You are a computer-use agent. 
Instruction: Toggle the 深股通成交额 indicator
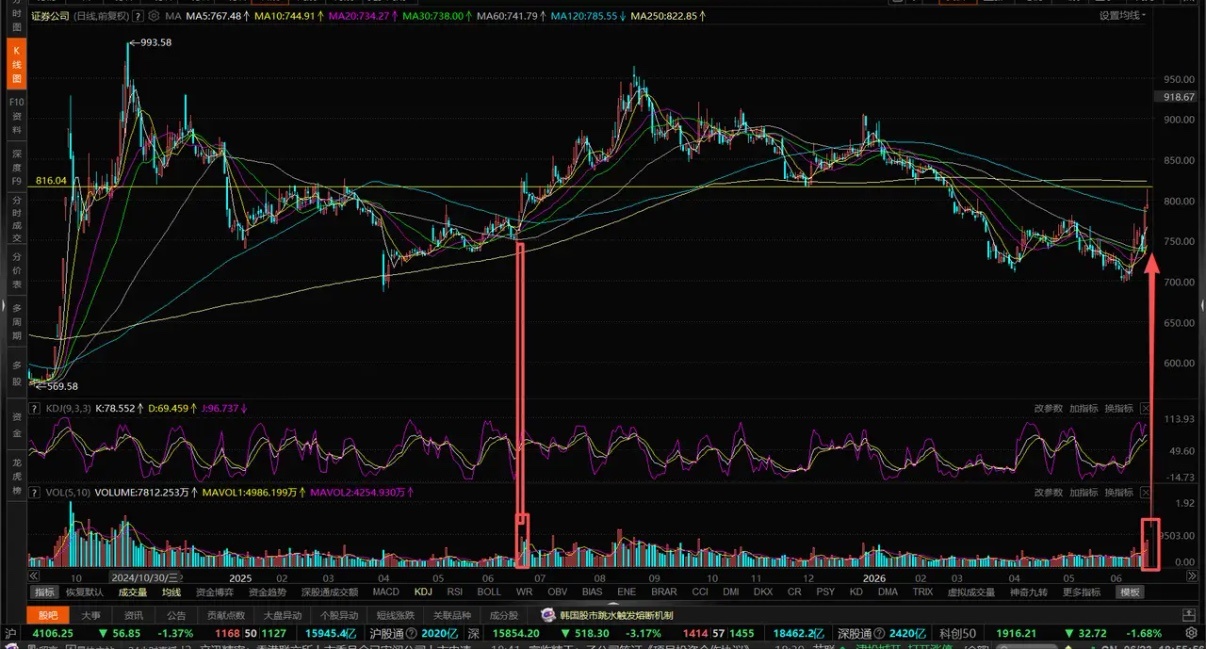click(329, 592)
